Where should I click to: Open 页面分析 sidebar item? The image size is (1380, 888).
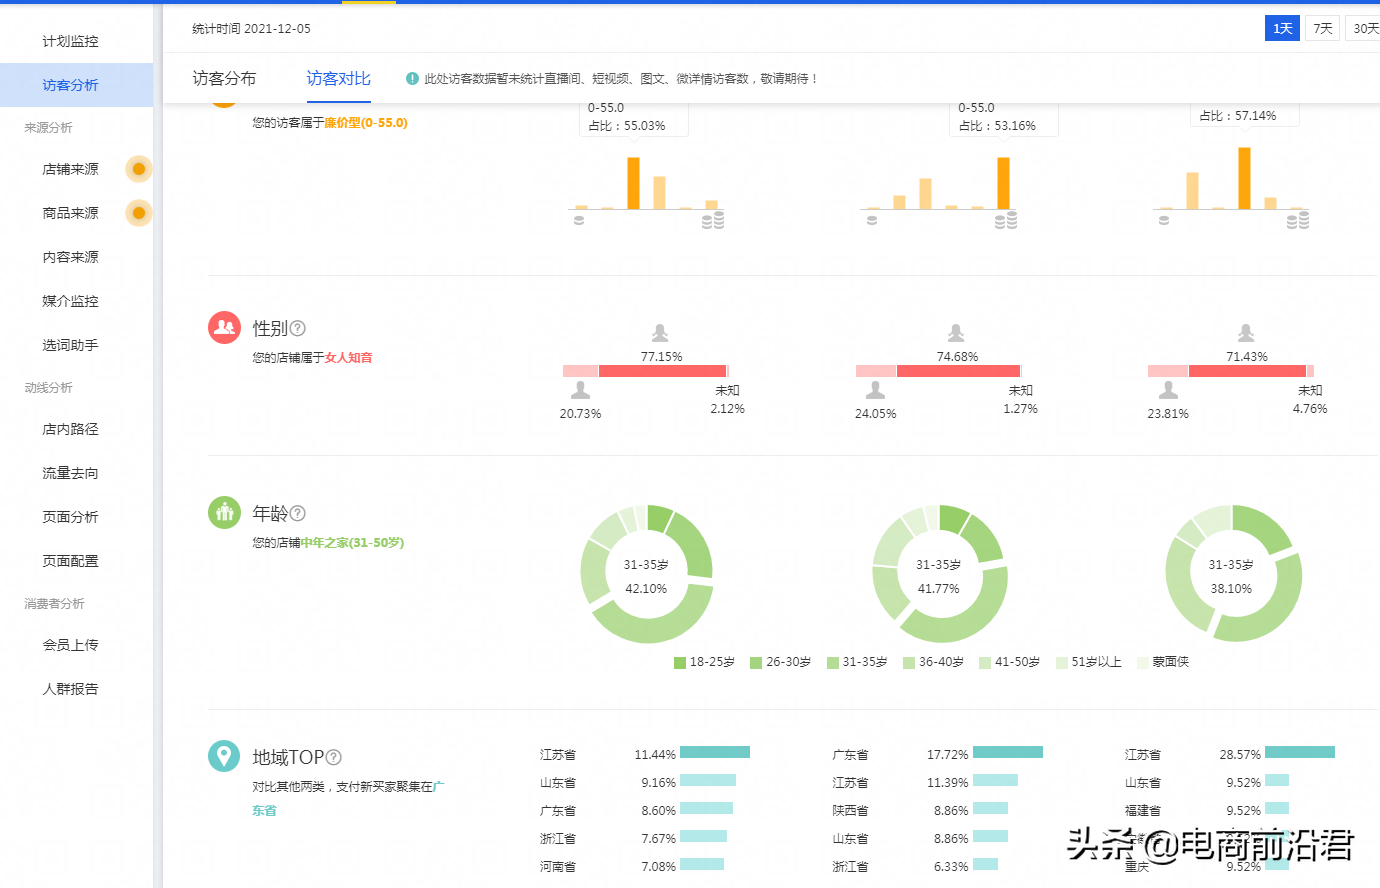70,517
